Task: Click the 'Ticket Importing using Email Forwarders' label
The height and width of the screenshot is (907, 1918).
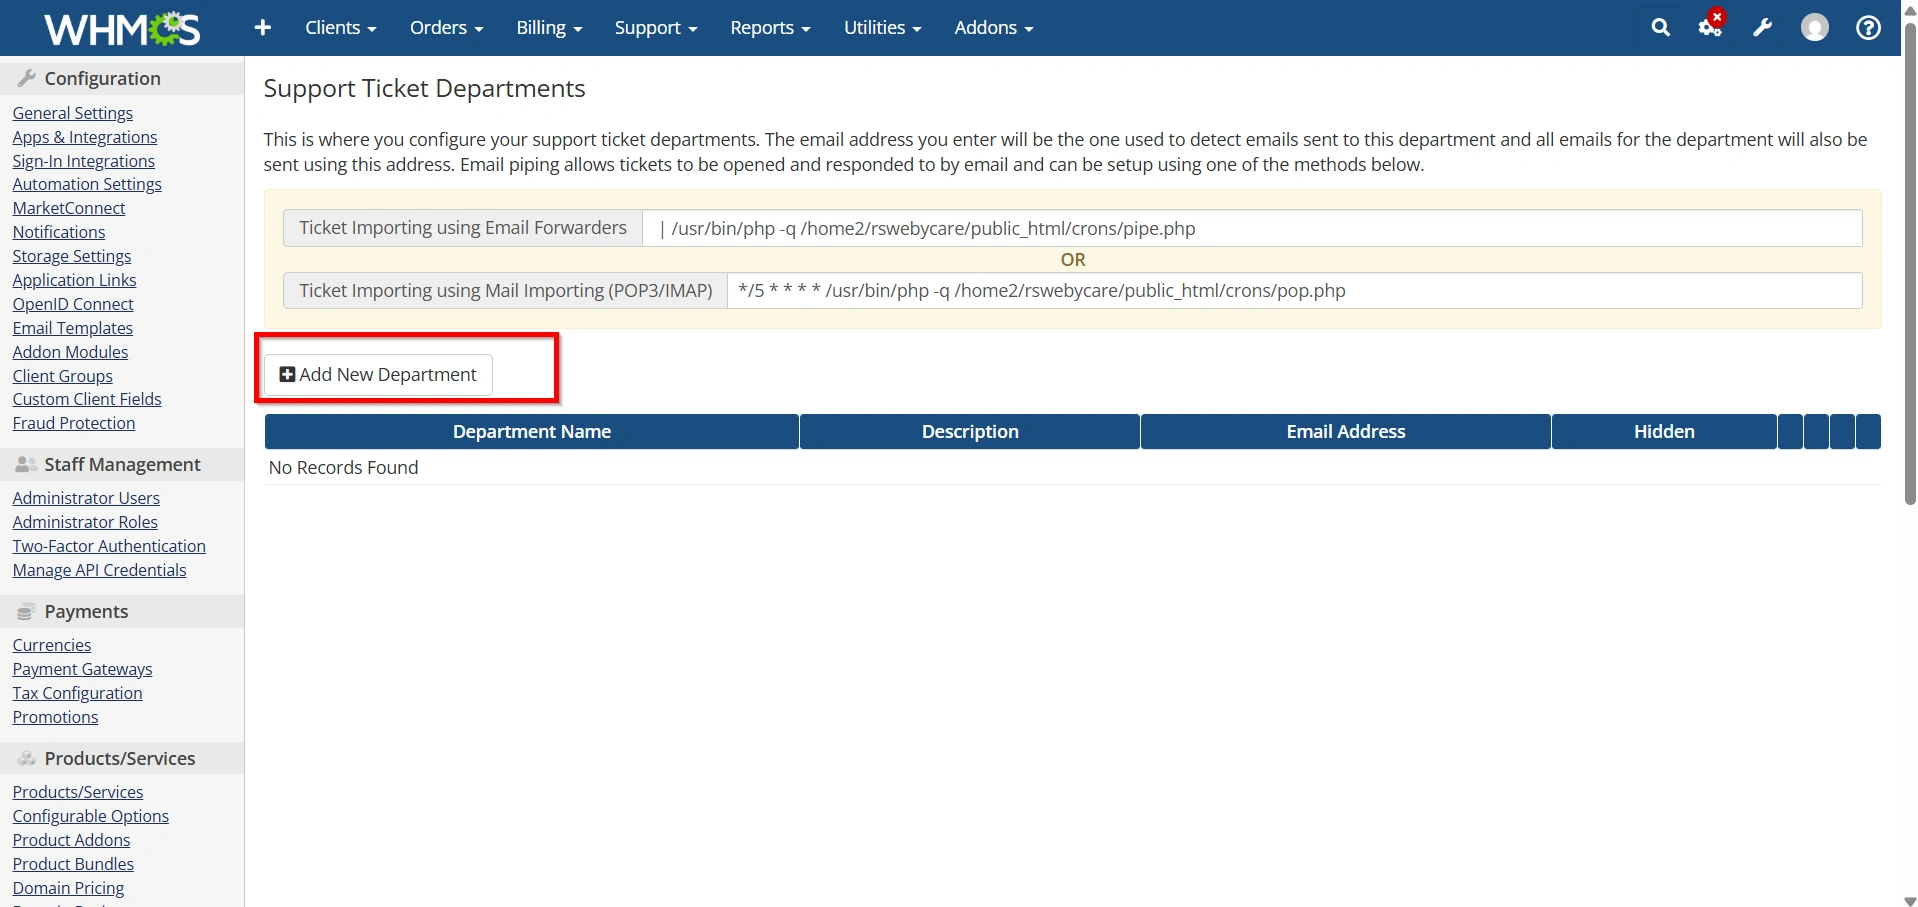Action: point(463,228)
